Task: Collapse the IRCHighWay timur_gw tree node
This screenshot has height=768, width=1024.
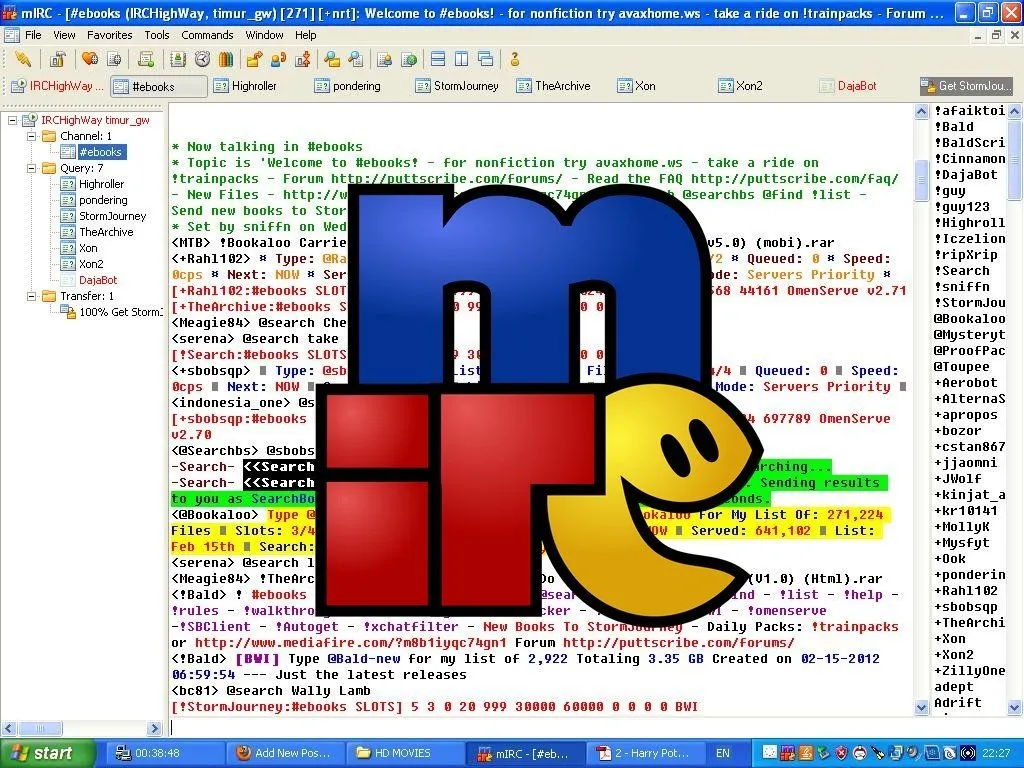Action: tap(12, 120)
